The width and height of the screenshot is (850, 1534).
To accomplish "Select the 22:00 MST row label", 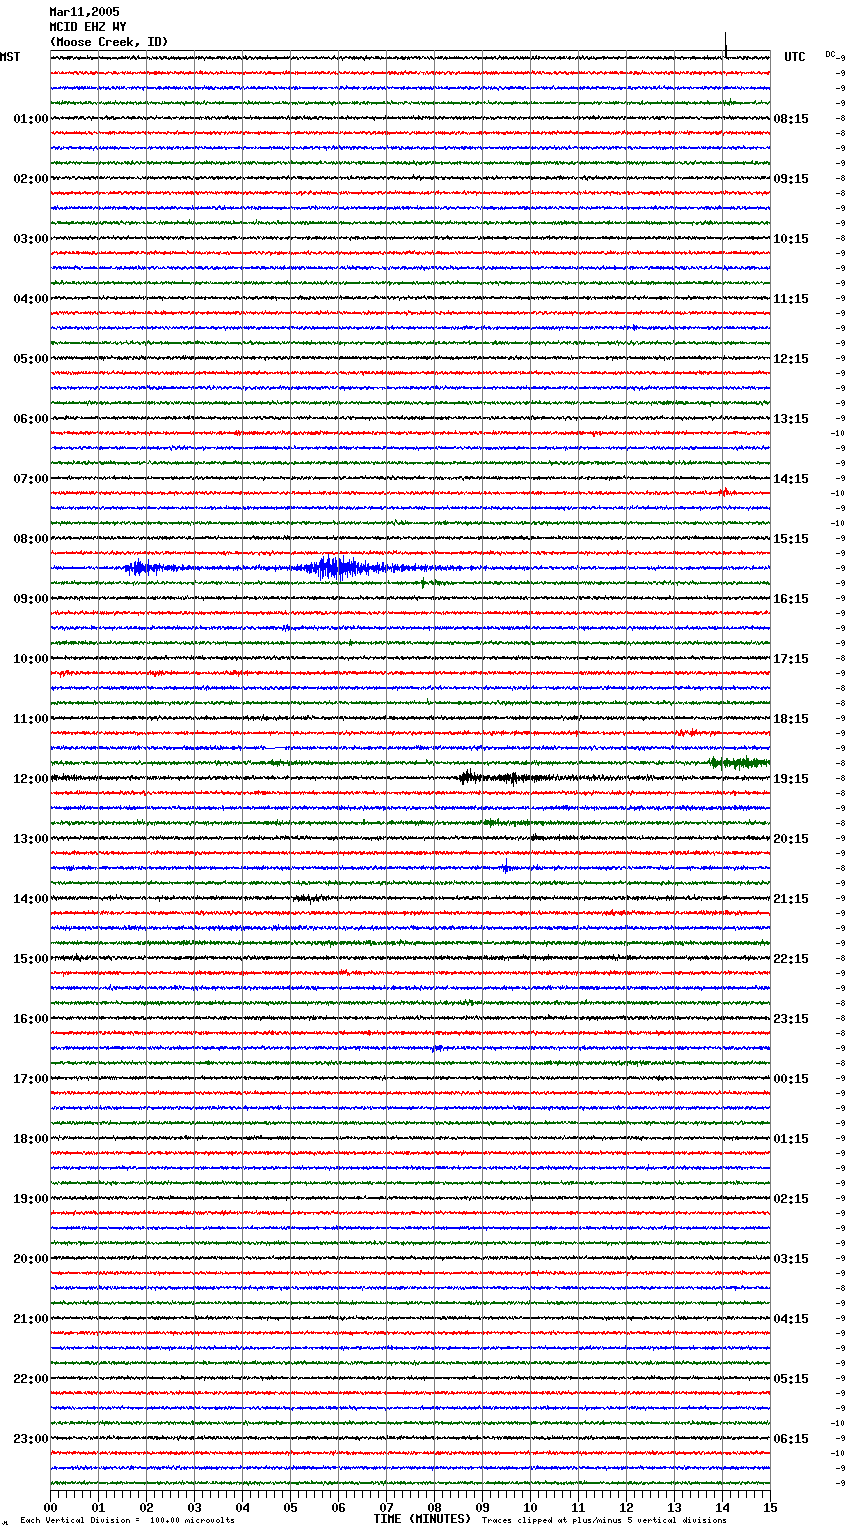I will [x=31, y=1379].
